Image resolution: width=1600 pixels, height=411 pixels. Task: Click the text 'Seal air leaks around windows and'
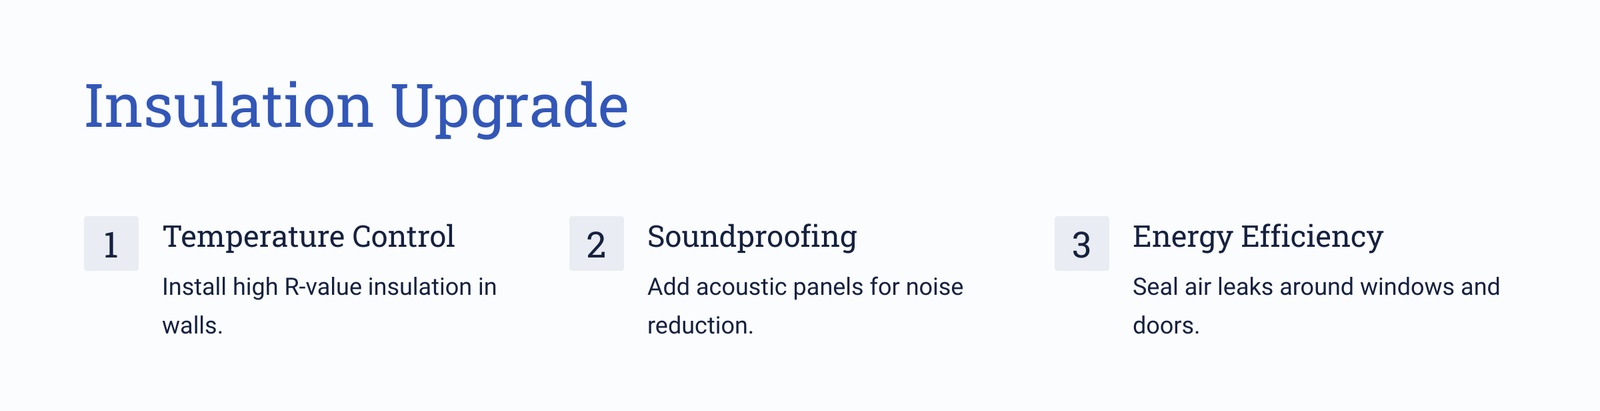[1316, 287]
